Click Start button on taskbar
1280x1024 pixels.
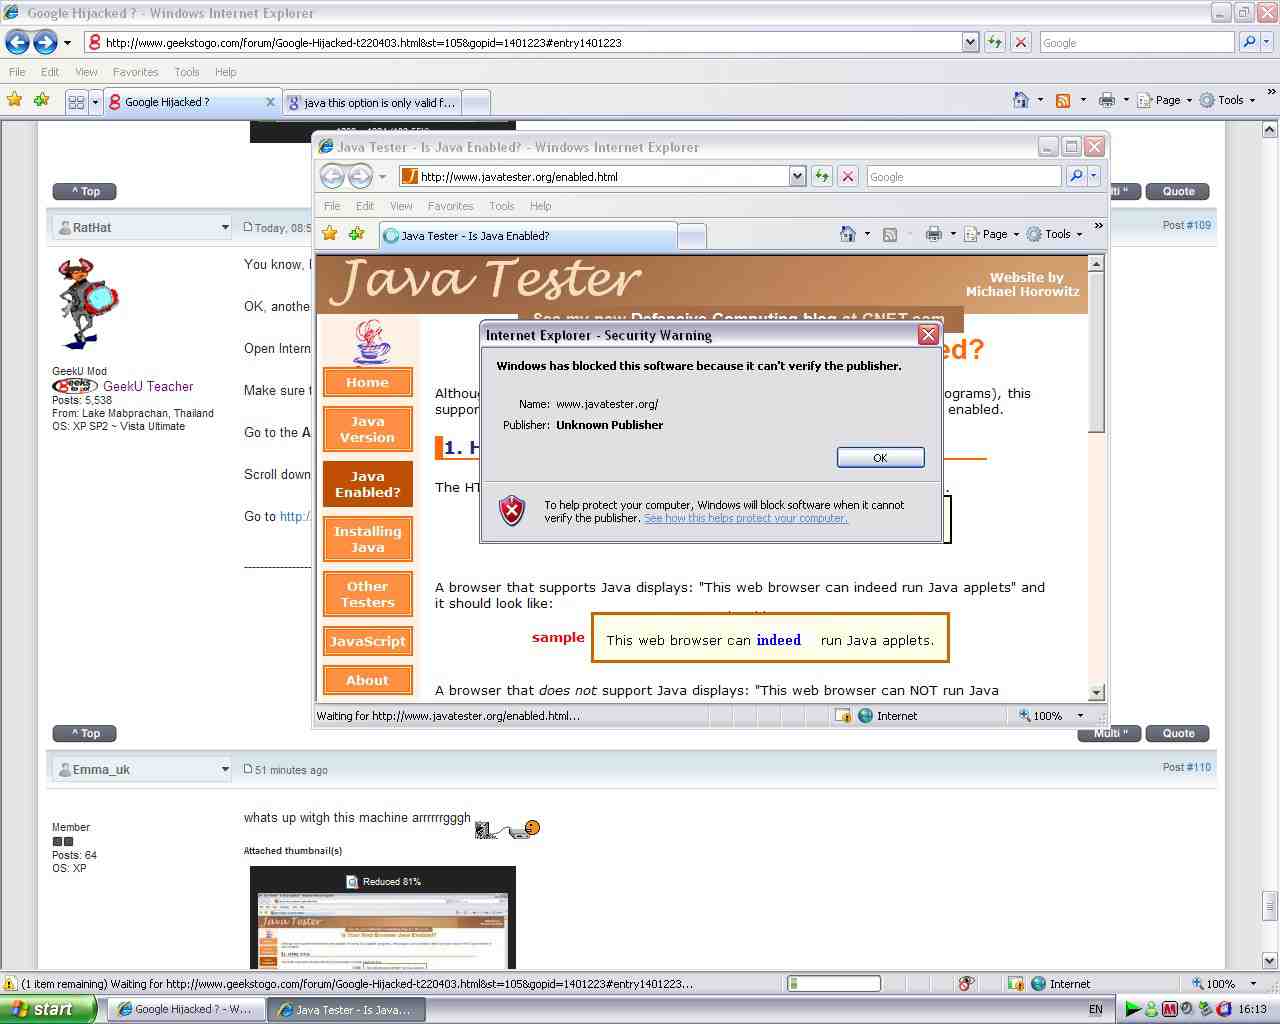coord(48,1009)
